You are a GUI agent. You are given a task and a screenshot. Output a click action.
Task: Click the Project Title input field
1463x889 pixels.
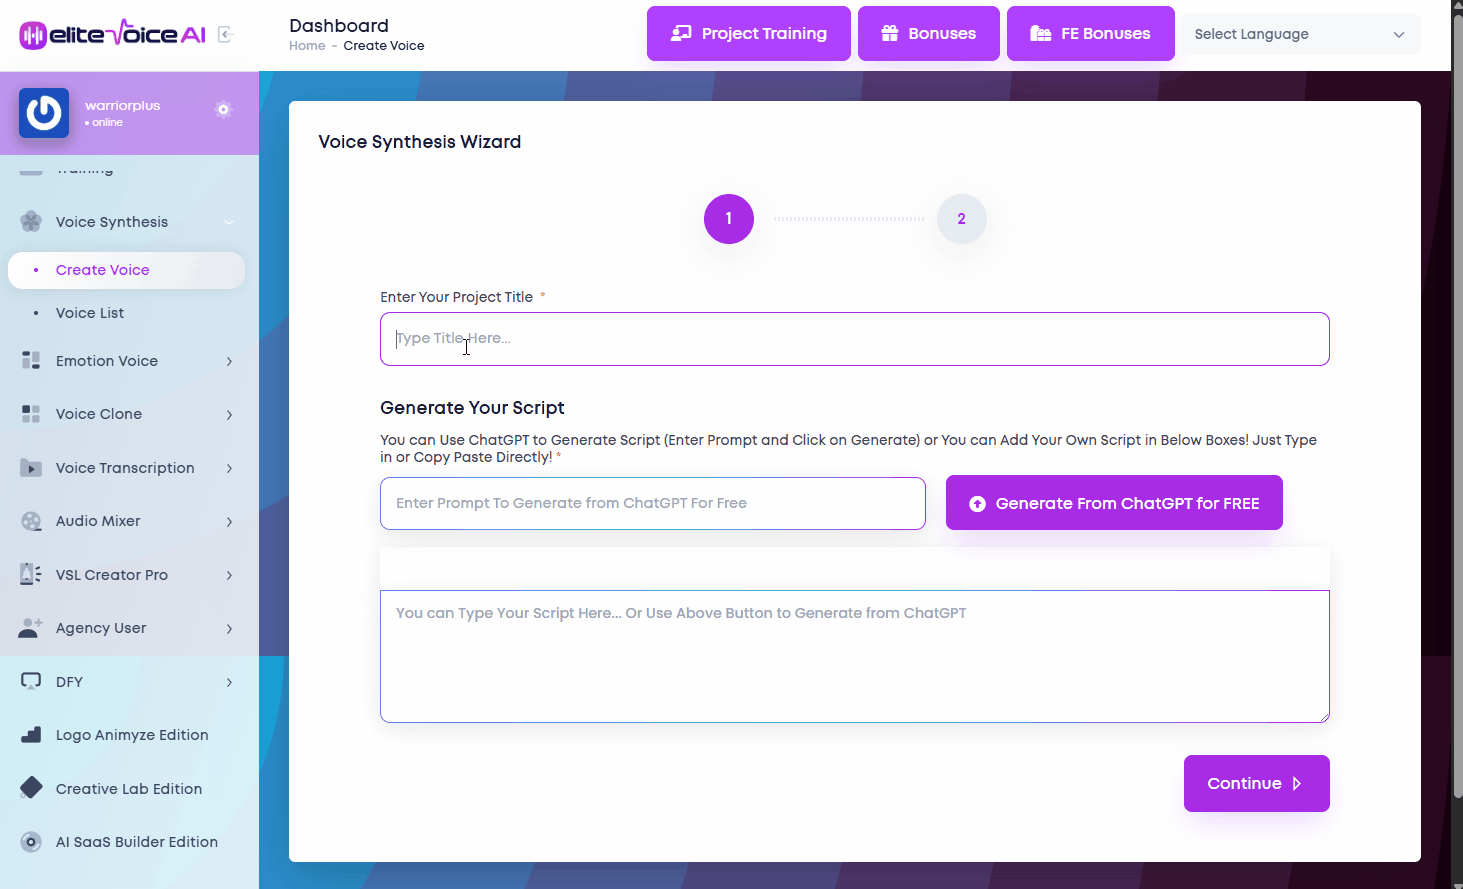coord(854,339)
